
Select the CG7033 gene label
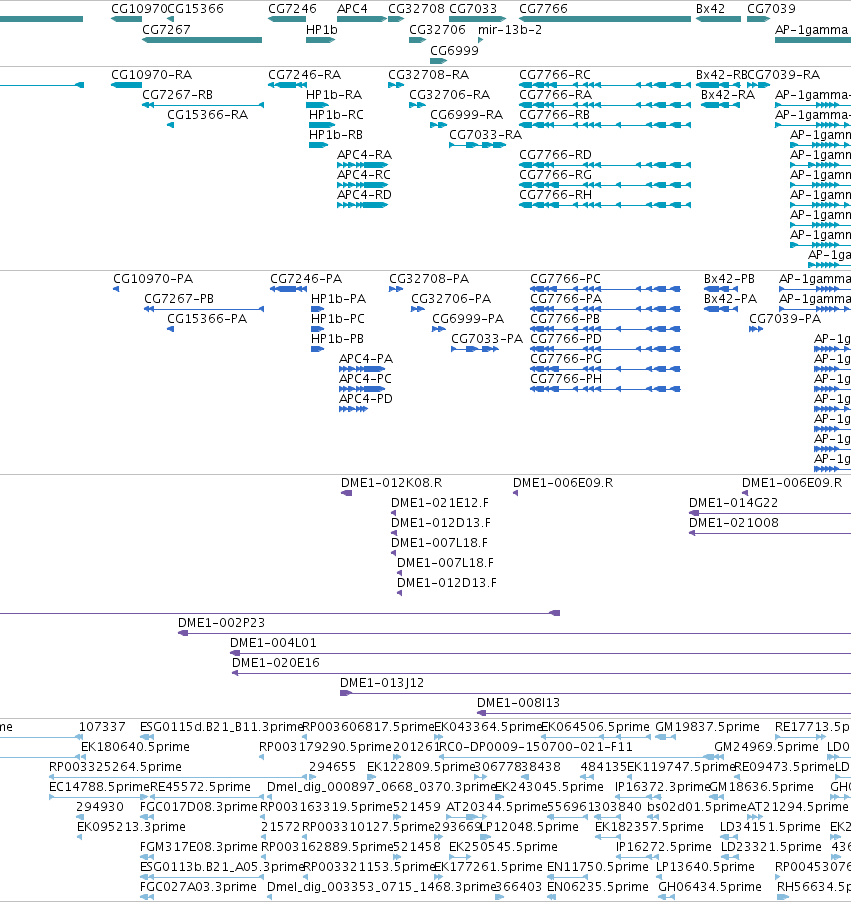point(473,9)
